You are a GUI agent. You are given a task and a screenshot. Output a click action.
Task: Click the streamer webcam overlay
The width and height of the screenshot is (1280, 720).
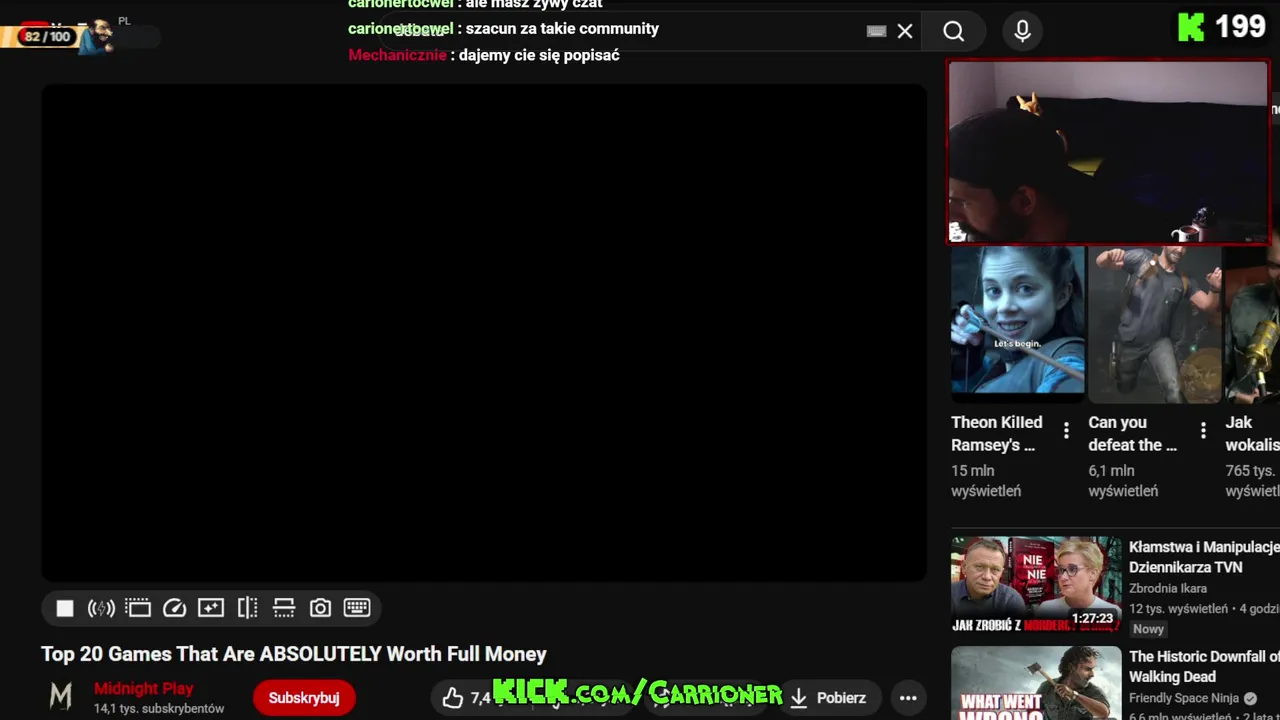pos(1108,152)
